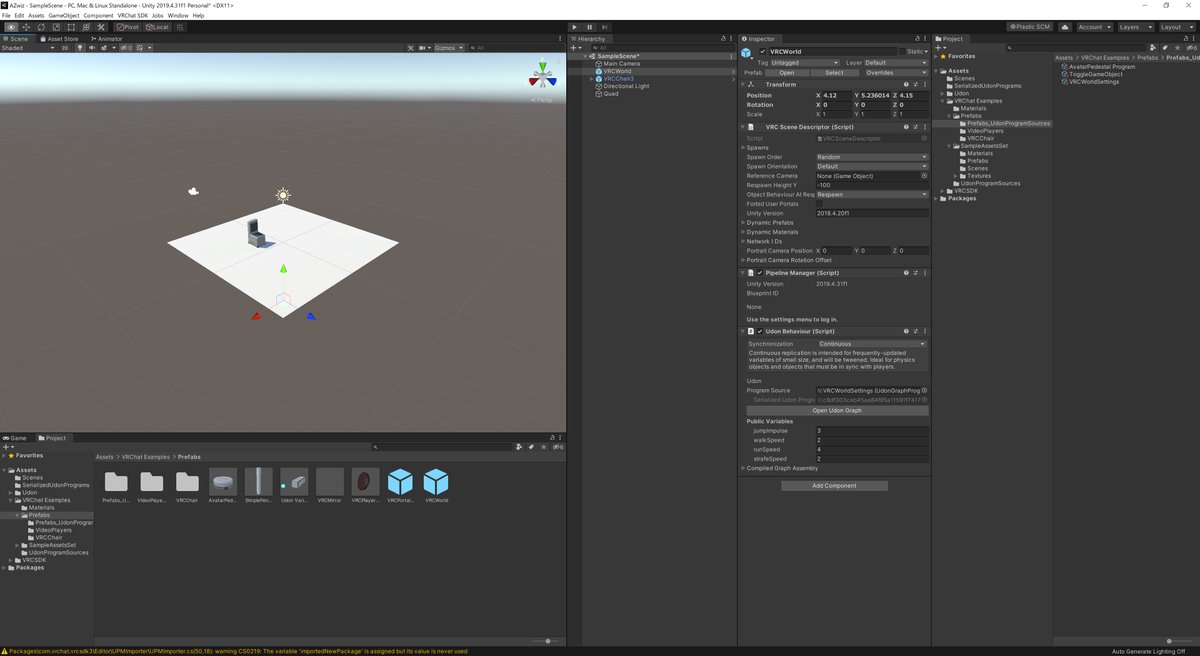Open the Gizmos dropdown
The height and width of the screenshot is (656, 1200).
(447, 48)
